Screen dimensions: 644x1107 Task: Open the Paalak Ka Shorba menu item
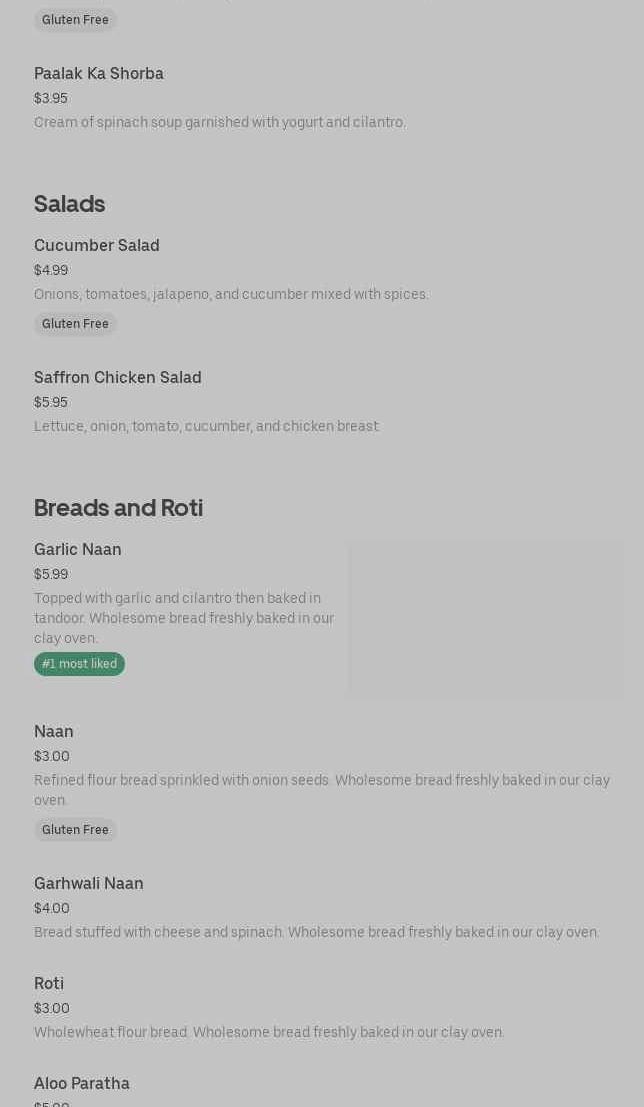(x=99, y=74)
